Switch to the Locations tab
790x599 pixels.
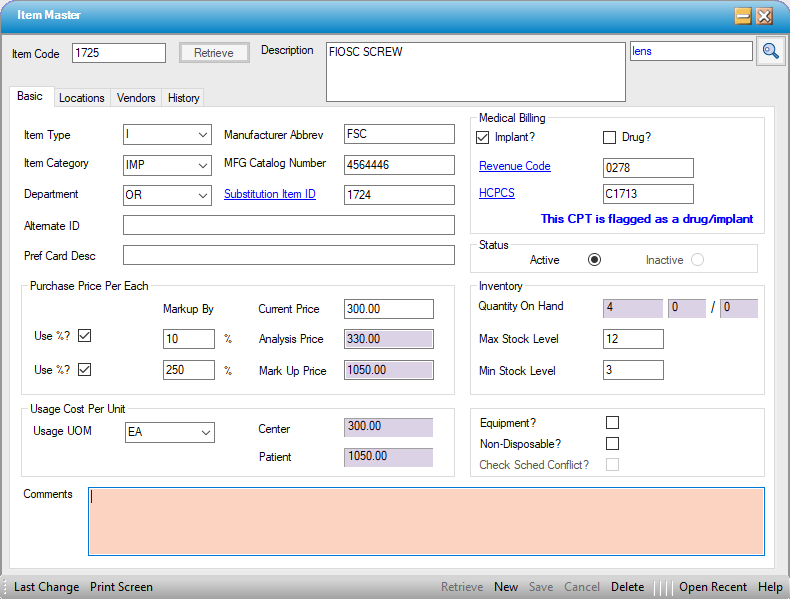pyautogui.click(x=81, y=98)
